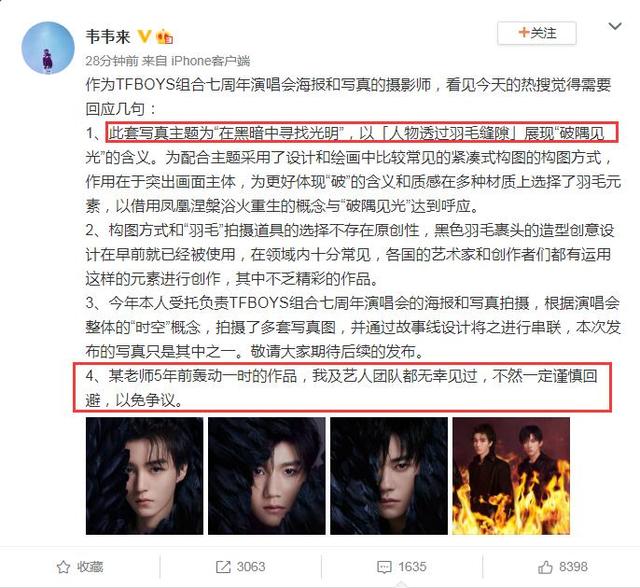Follow the user with the +关注 button
The image size is (640, 588).
click(537, 33)
